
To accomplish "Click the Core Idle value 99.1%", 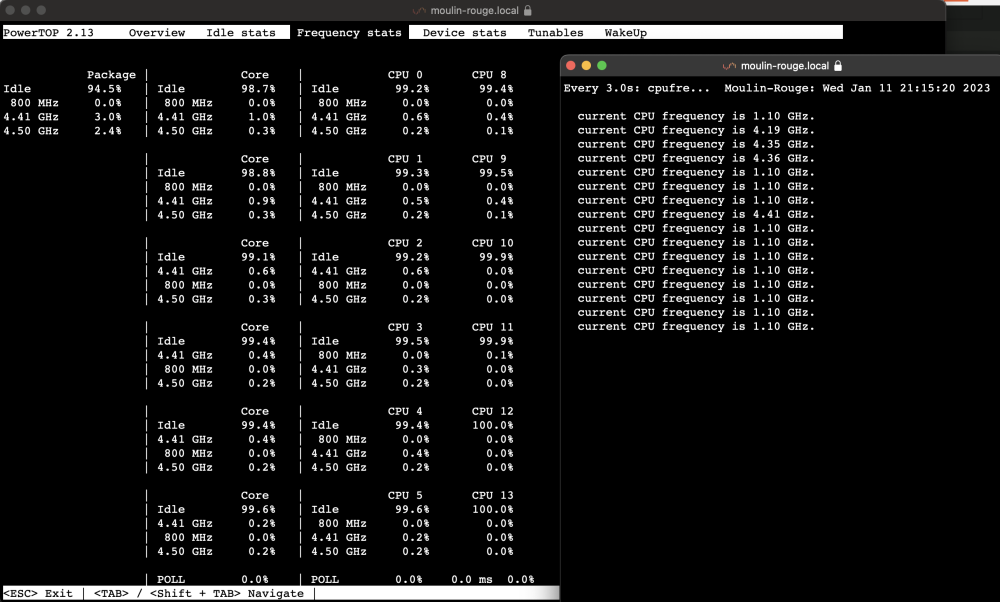I will point(258,257).
